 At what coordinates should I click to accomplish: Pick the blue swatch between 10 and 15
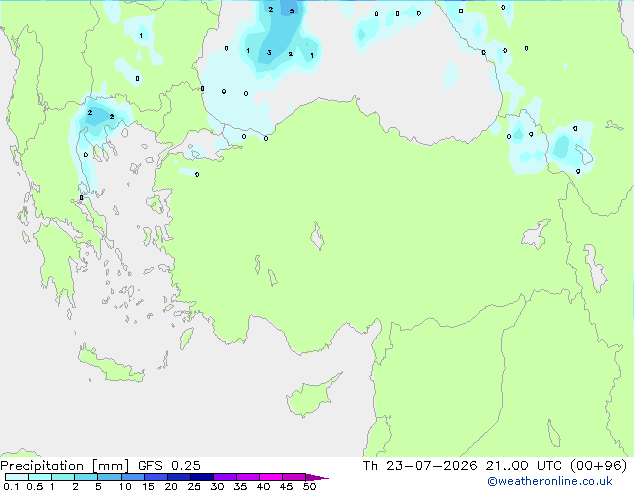click(x=132, y=477)
